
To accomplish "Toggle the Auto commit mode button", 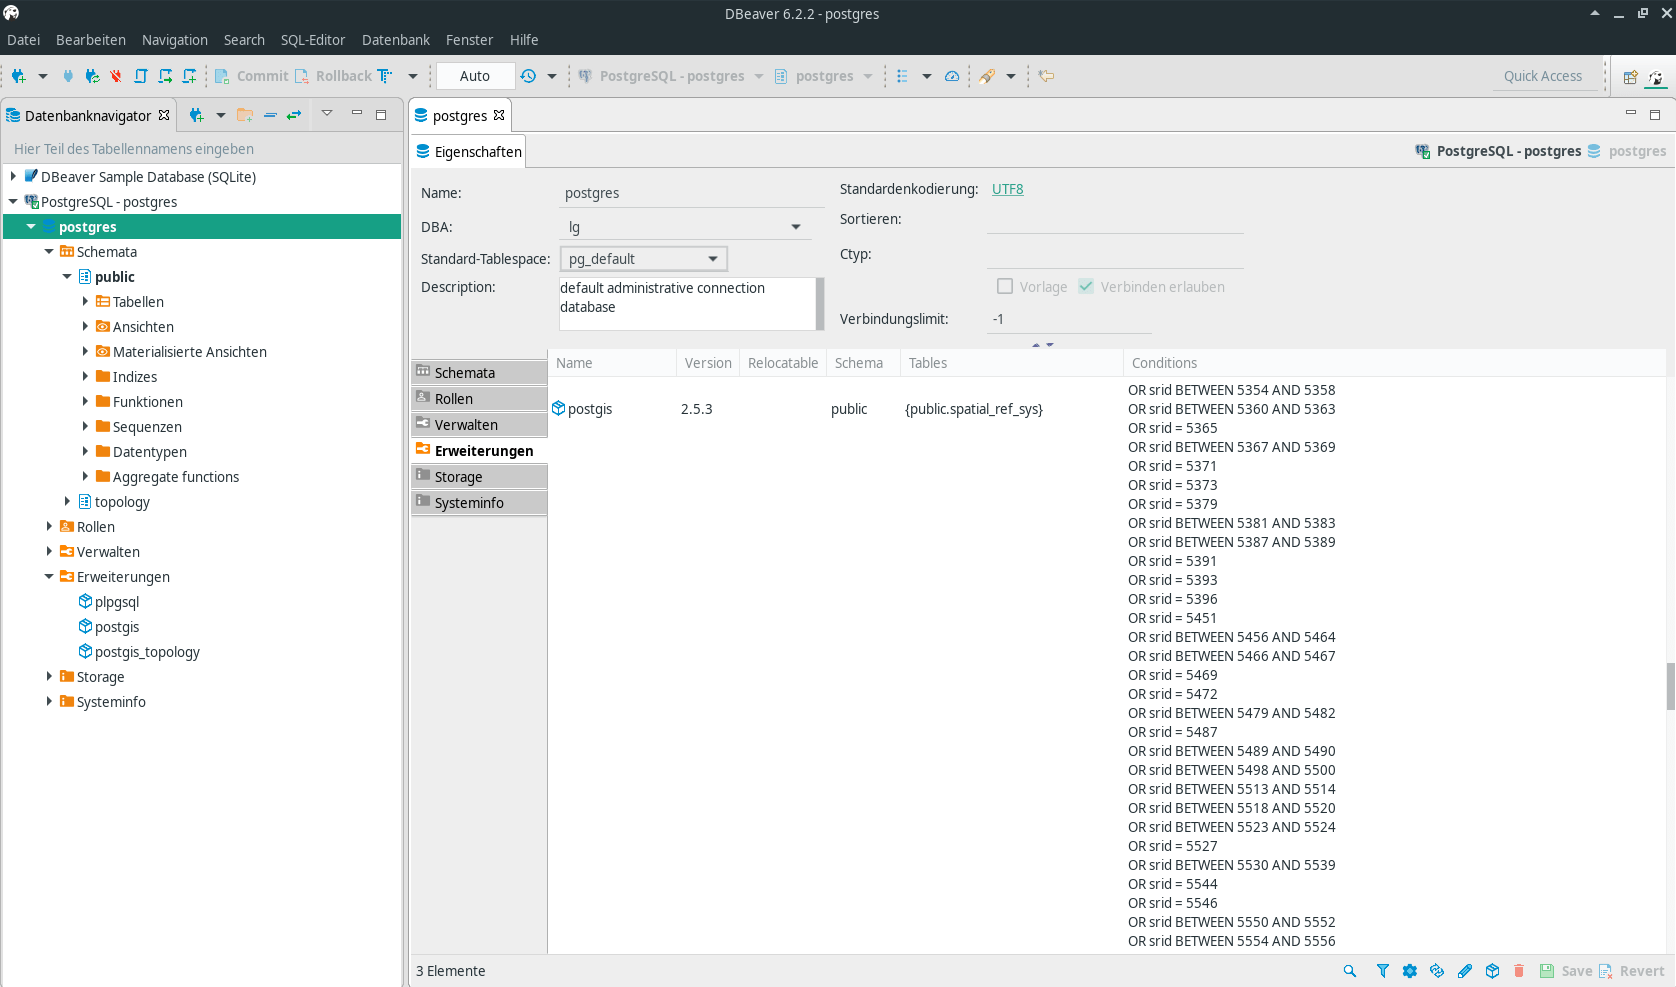I will tap(474, 75).
